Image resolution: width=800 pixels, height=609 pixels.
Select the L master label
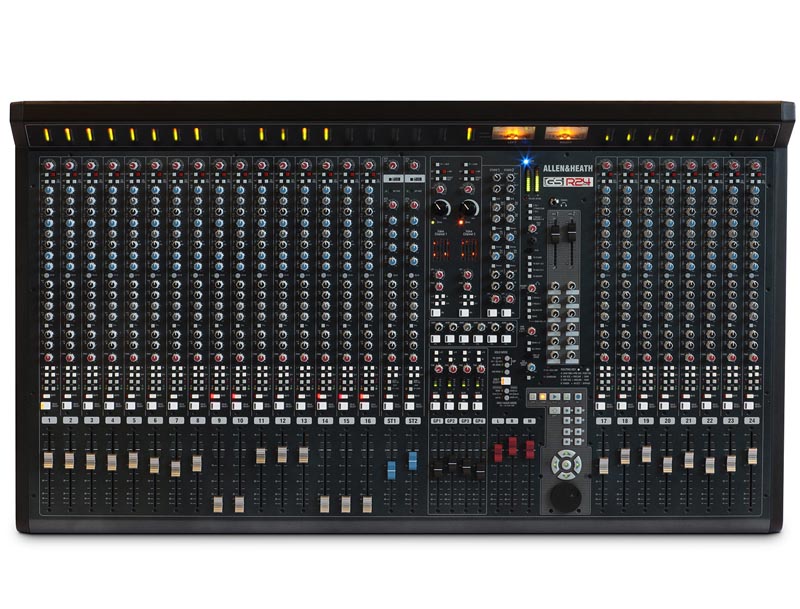pos(498,421)
